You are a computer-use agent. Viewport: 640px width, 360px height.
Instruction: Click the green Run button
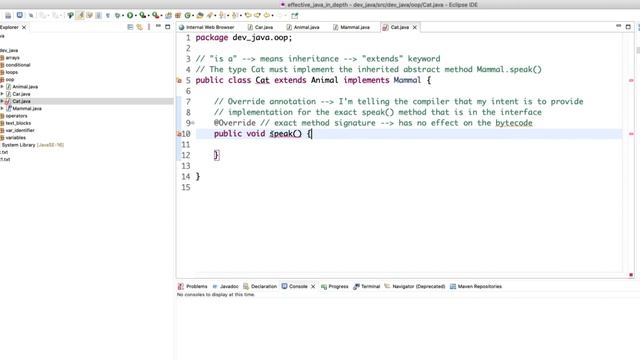click(x=130, y=15)
